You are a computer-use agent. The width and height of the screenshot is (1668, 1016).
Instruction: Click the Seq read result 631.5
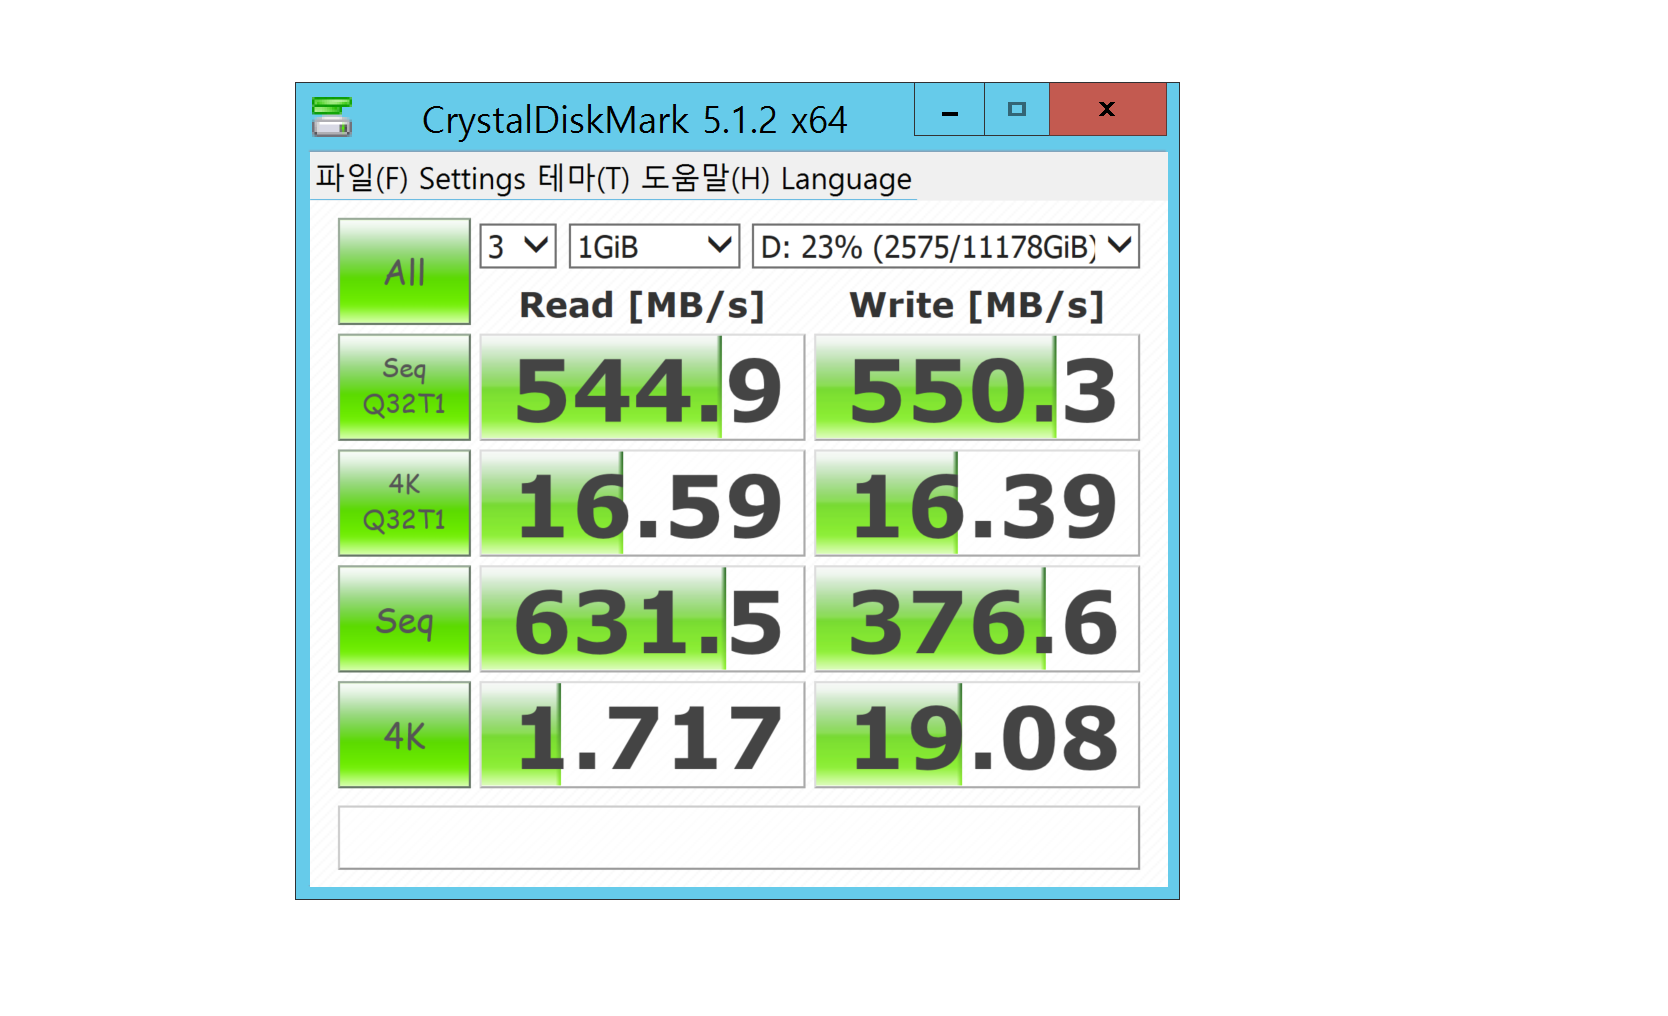642,620
